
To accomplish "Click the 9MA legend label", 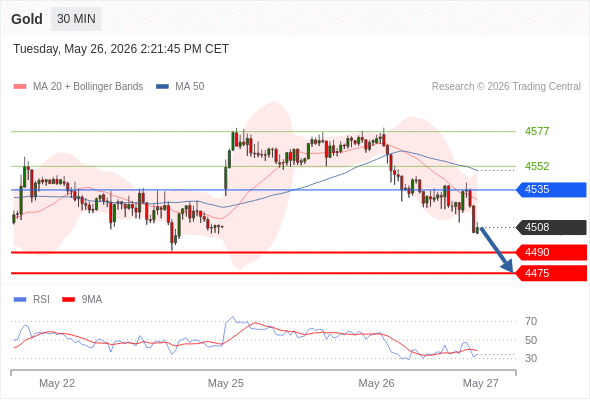I will [92, 300].
